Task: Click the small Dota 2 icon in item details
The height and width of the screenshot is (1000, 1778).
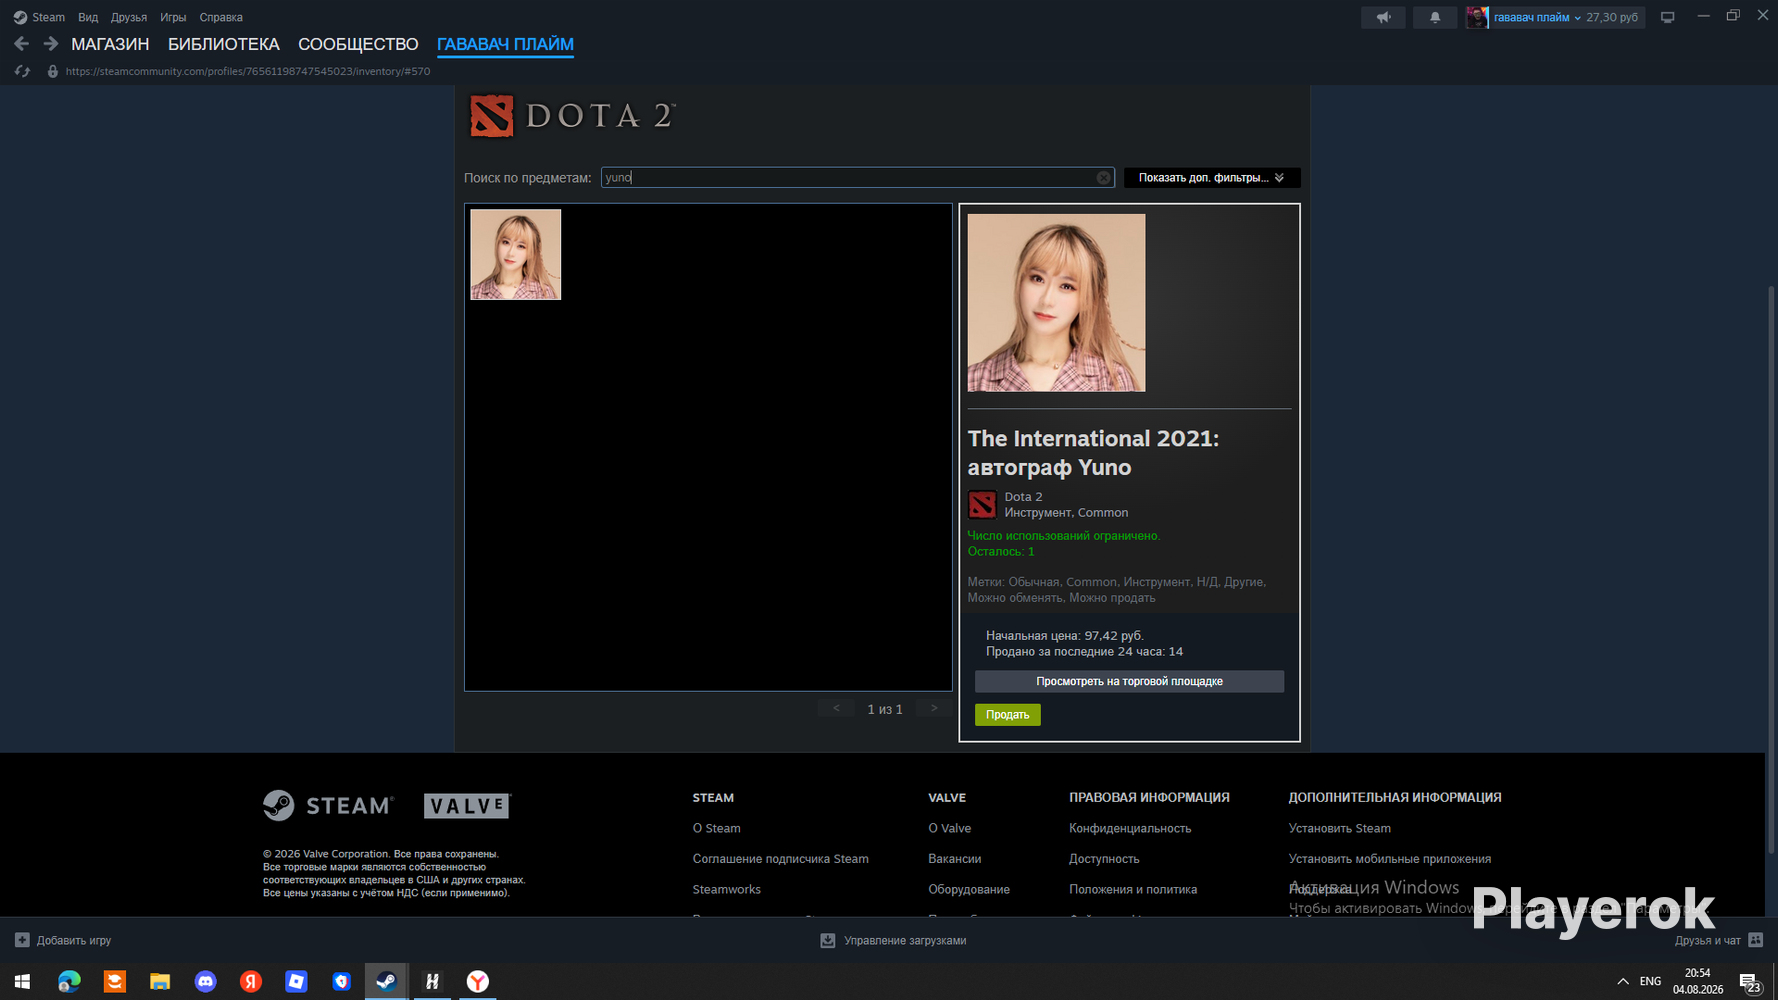Action: [982, 505]
